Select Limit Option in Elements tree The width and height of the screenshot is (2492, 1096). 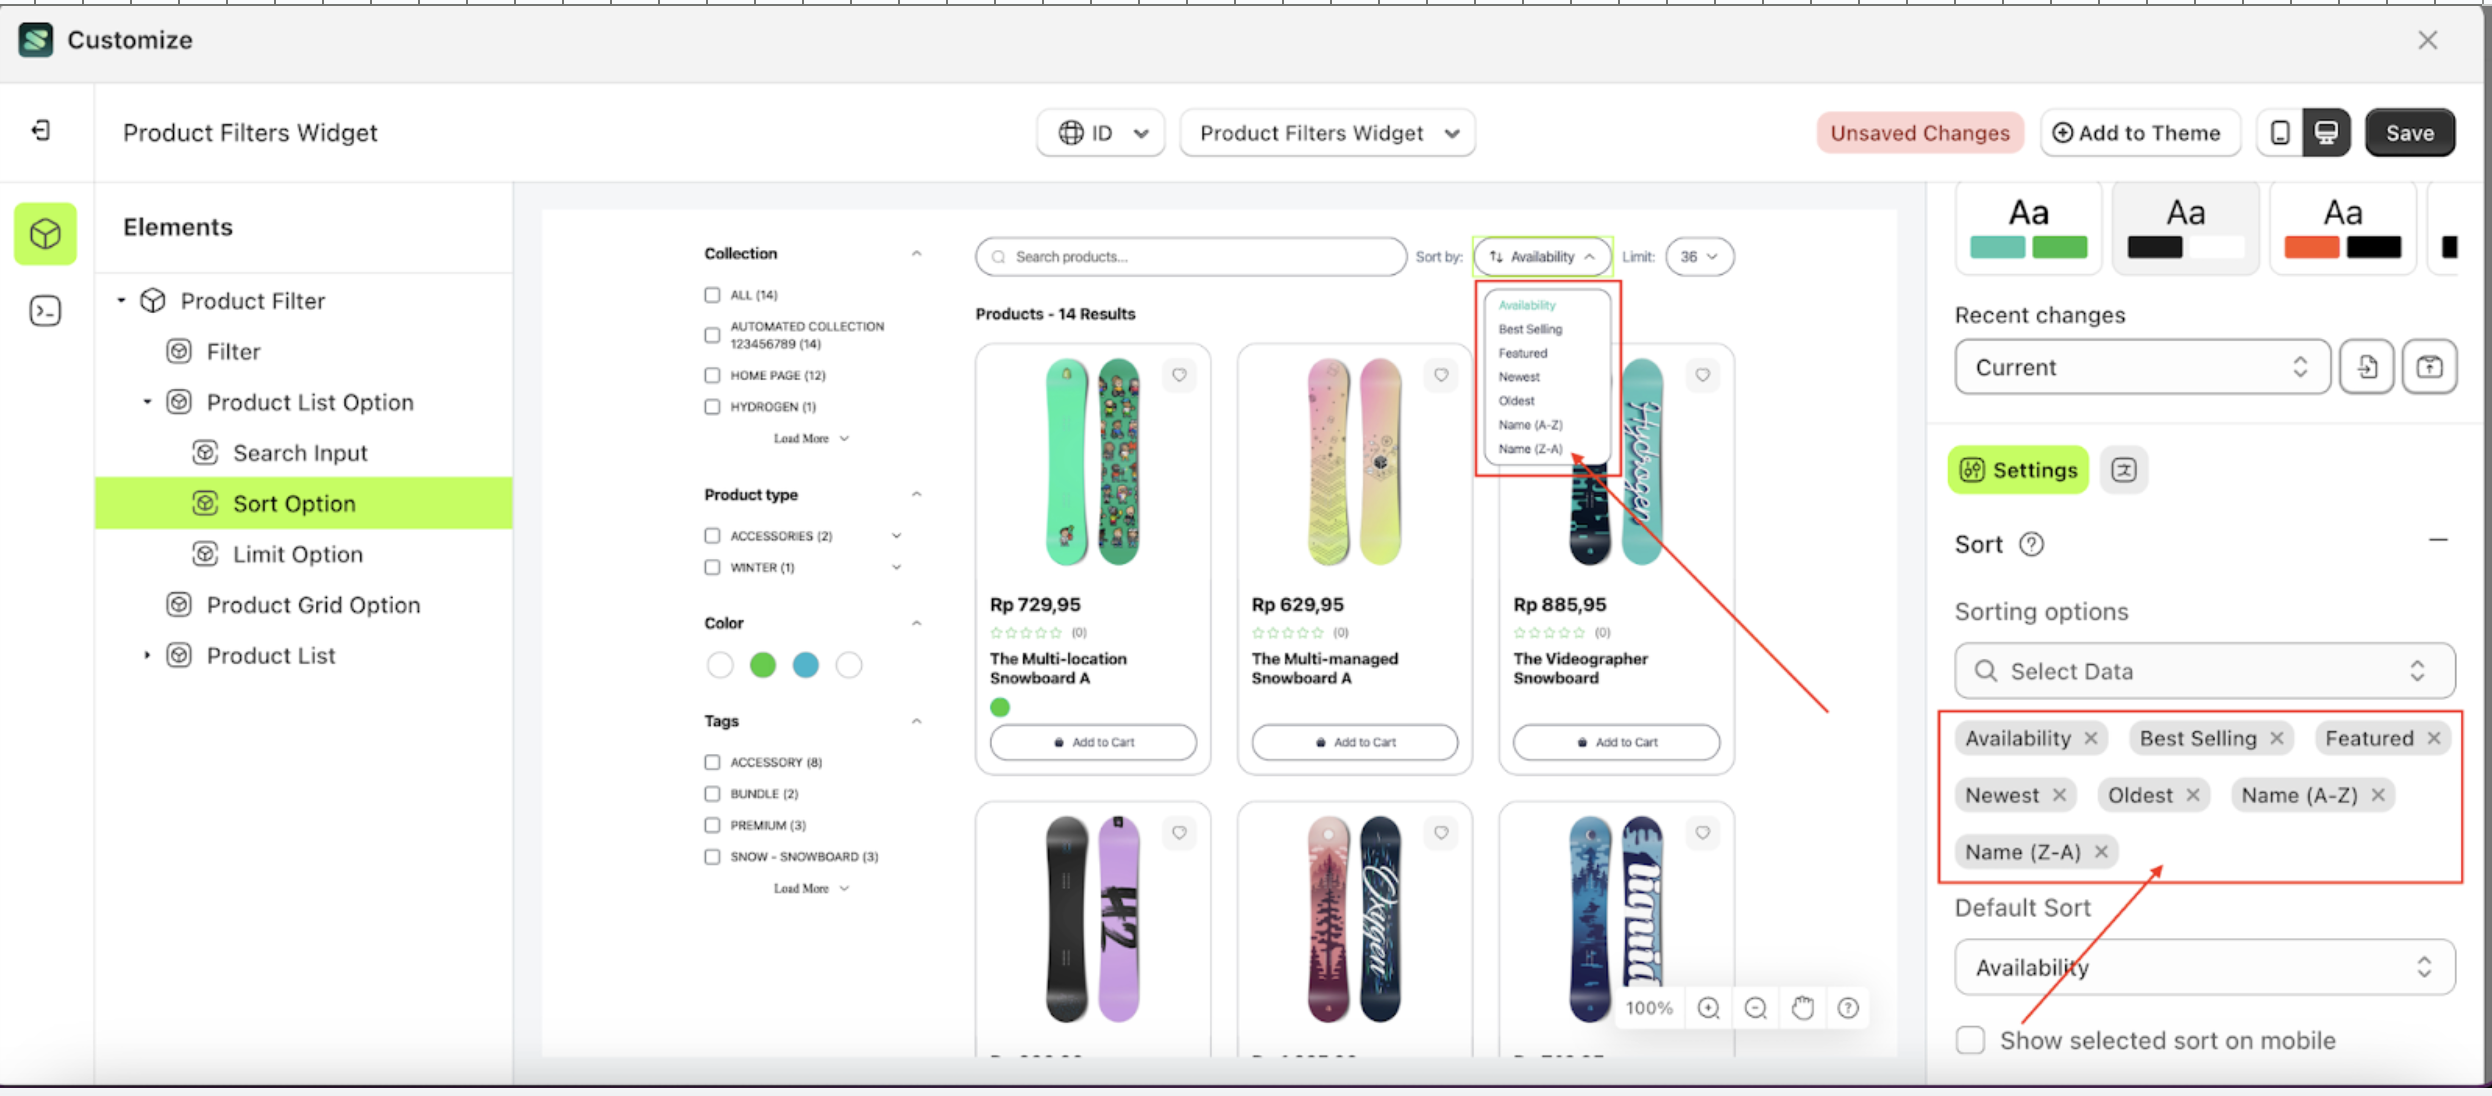pos(297,554)
